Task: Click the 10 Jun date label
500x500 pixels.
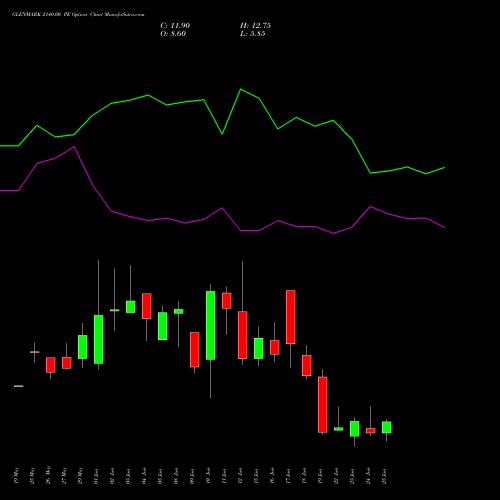Action: pyautogui.click(x=209, y=476)
